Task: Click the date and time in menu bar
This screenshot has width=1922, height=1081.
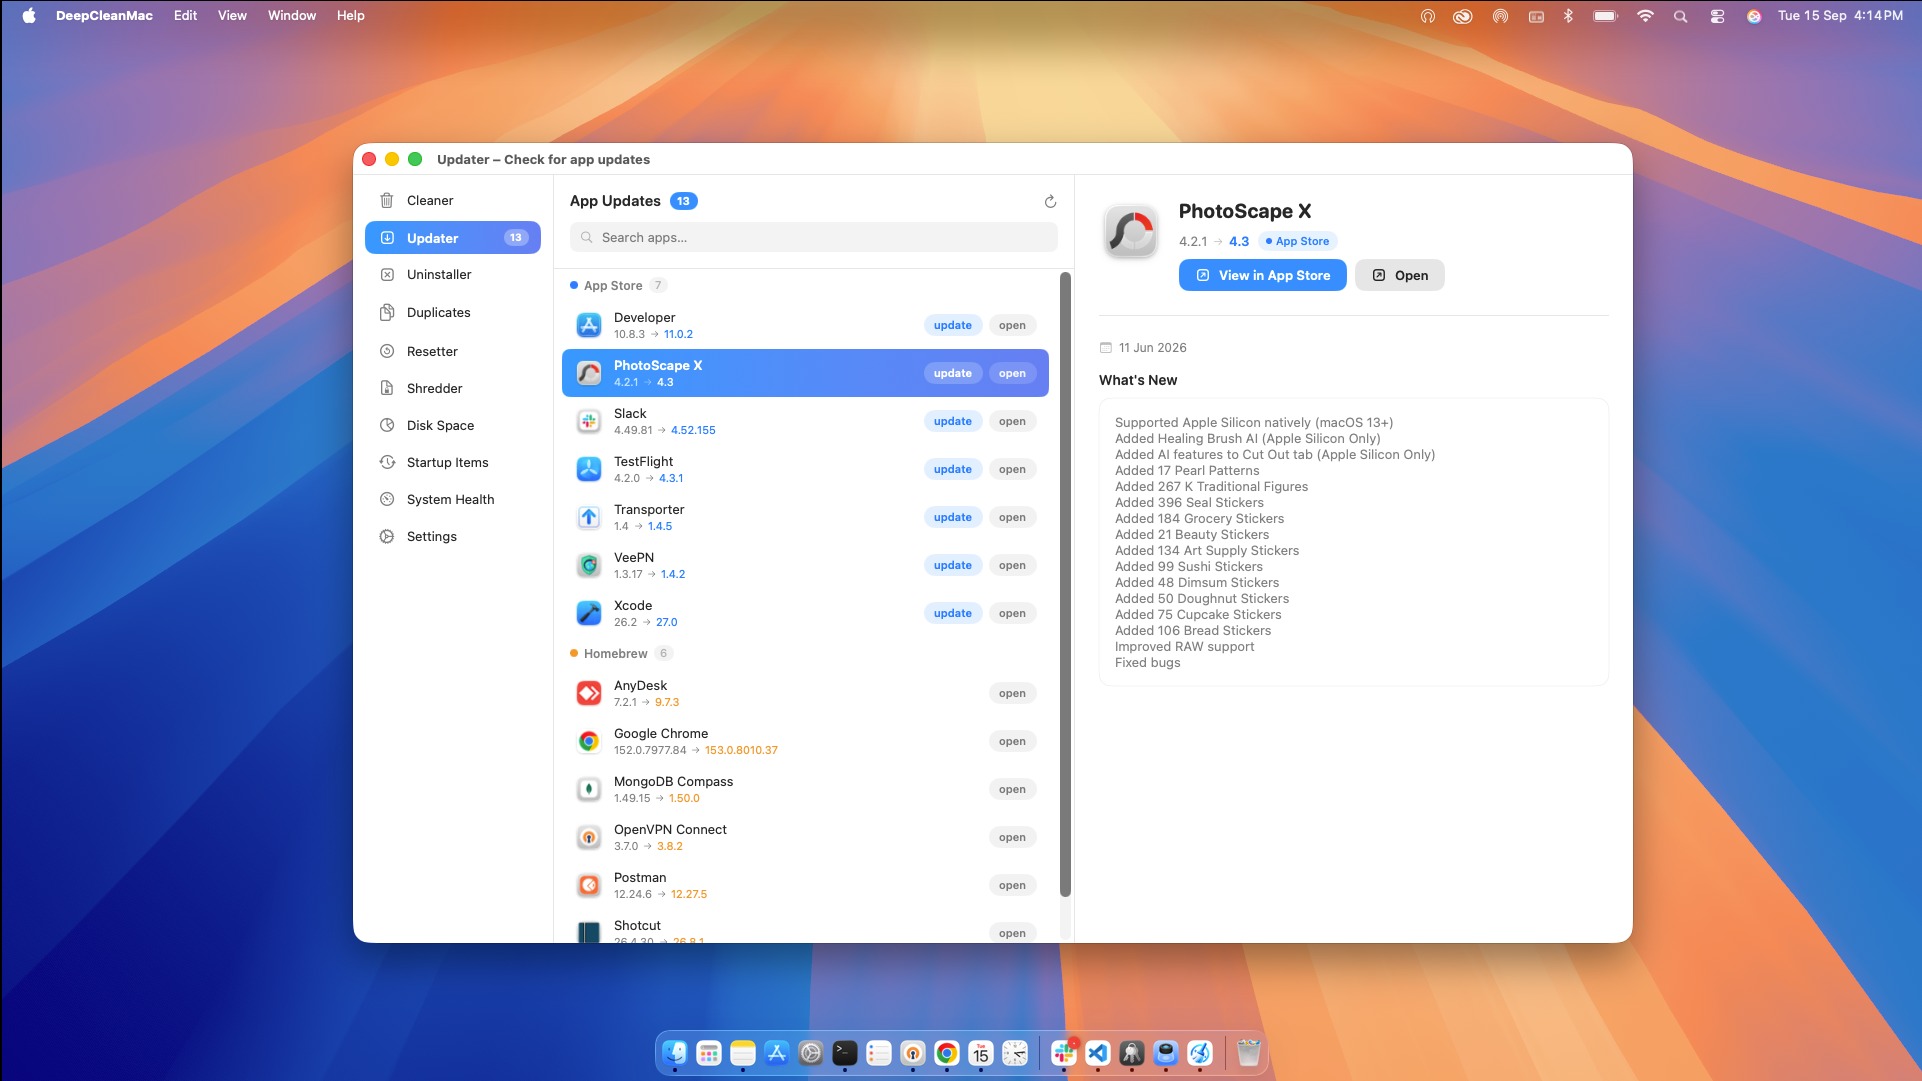Action: click(1840, 15)
